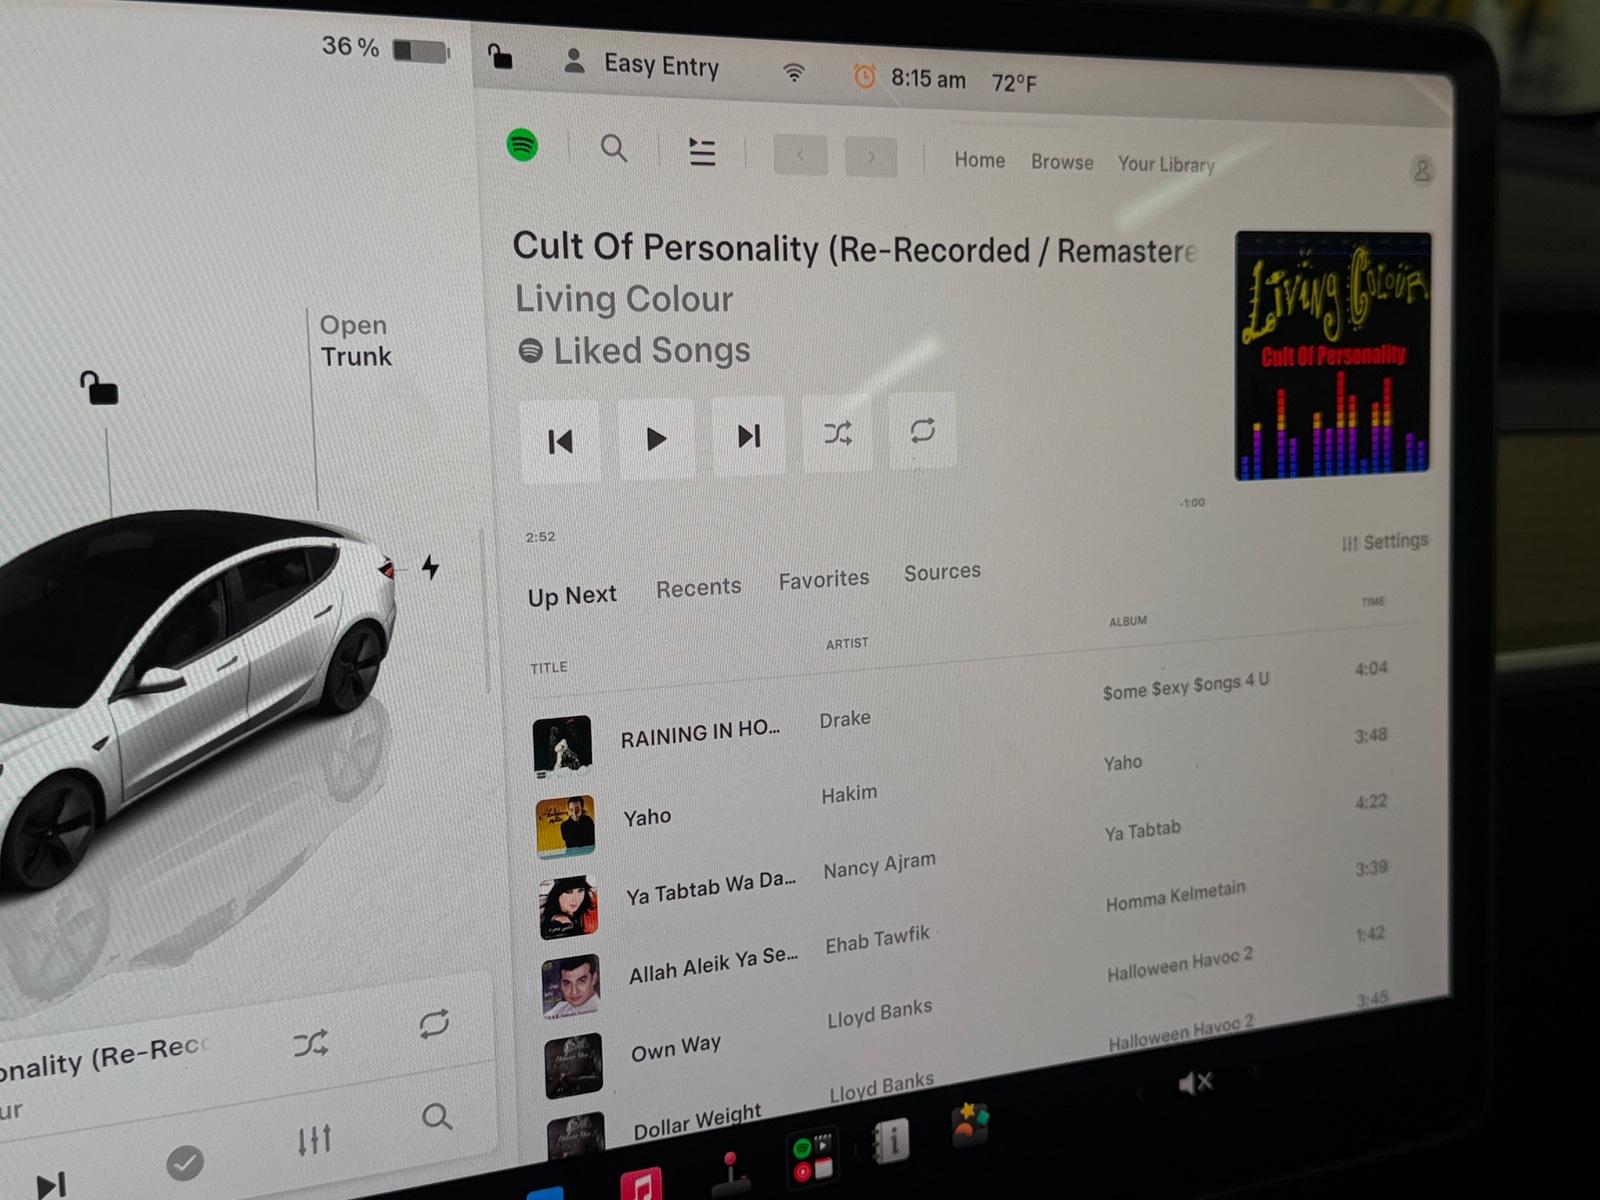Select album $ome $exy $ongs 4 U

(1186, 686)
